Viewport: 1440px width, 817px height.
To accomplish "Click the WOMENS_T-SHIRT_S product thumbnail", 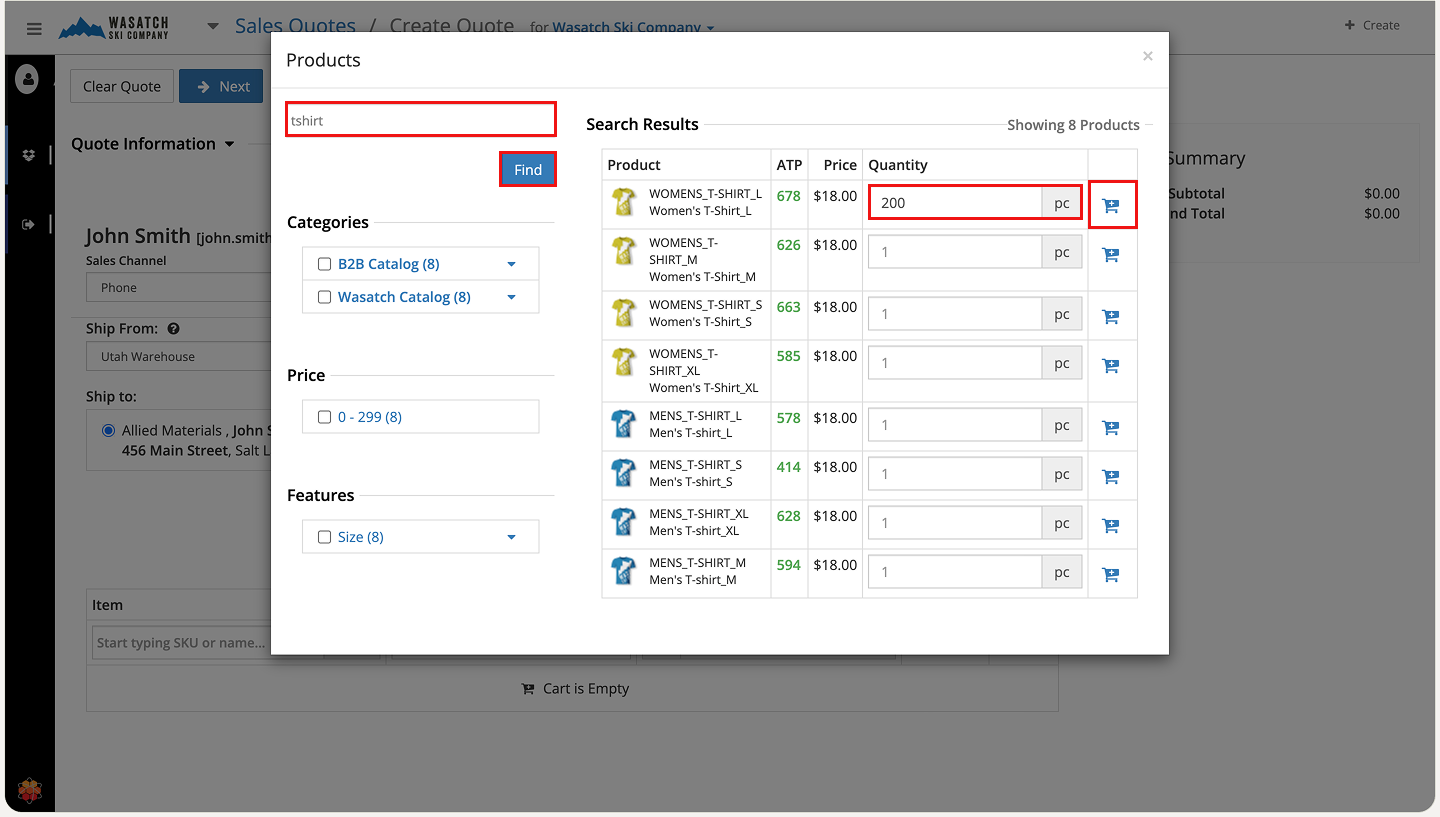I will [624, 314].
